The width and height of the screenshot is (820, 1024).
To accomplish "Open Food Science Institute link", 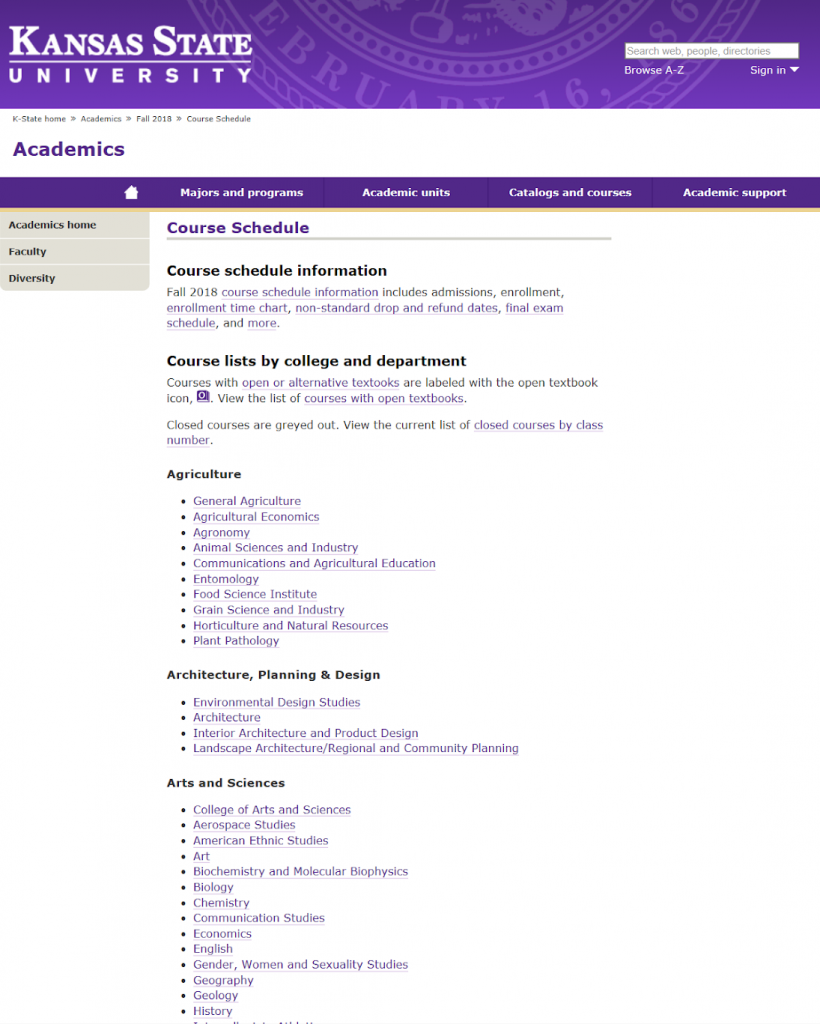I will click(255, 594).
